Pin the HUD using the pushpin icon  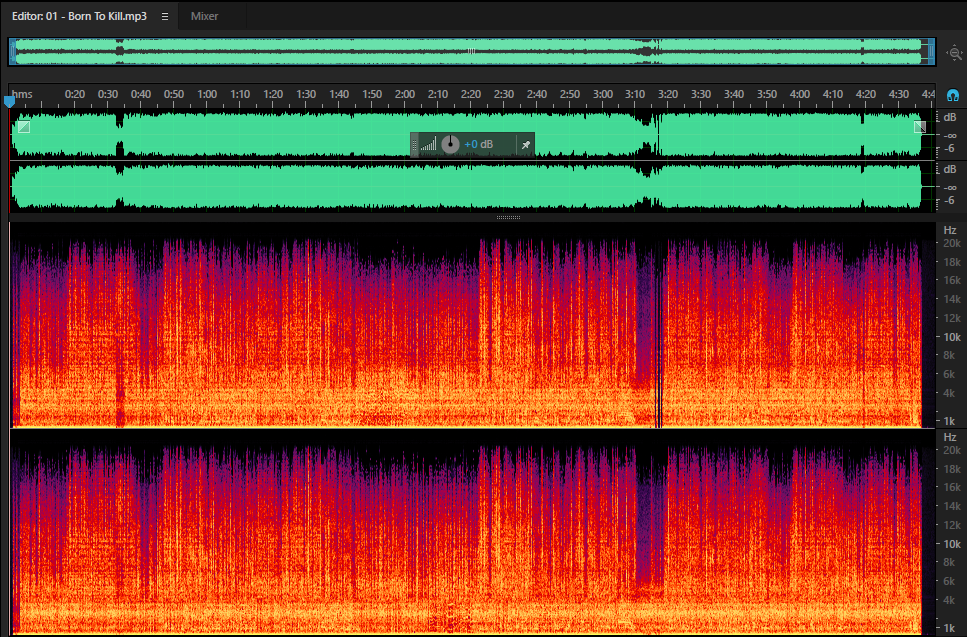(x=525, y=145)
